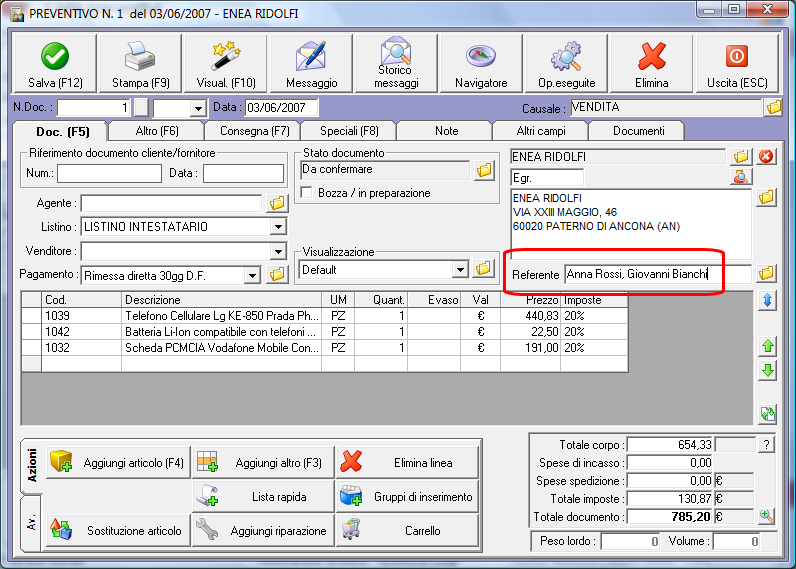796x569 pixels.
Task: Expand Visualizzazione Default dropdown
Action: click(460, 270)
